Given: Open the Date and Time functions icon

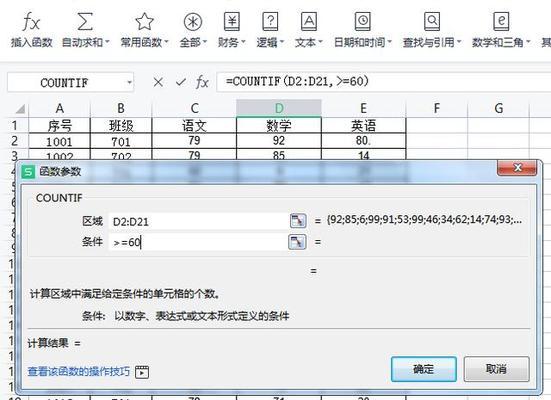Looking at the screenshot, I should 362,21.
